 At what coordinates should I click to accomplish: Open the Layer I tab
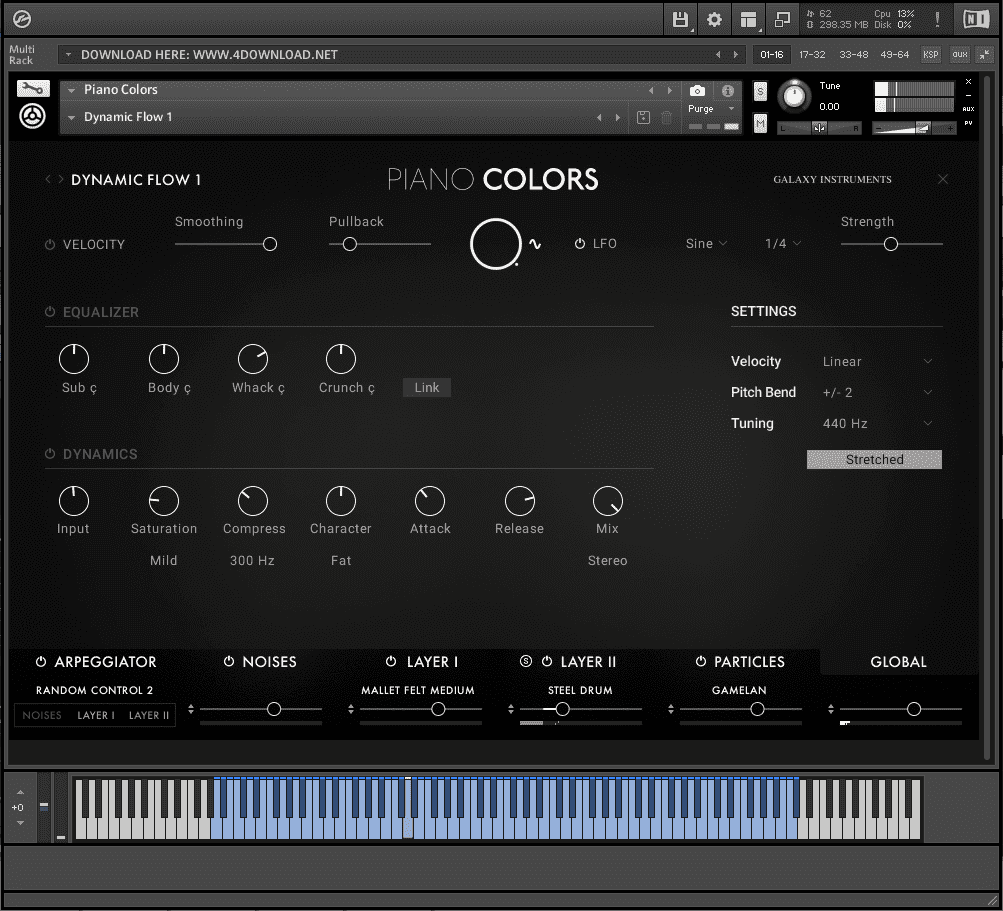432,661
